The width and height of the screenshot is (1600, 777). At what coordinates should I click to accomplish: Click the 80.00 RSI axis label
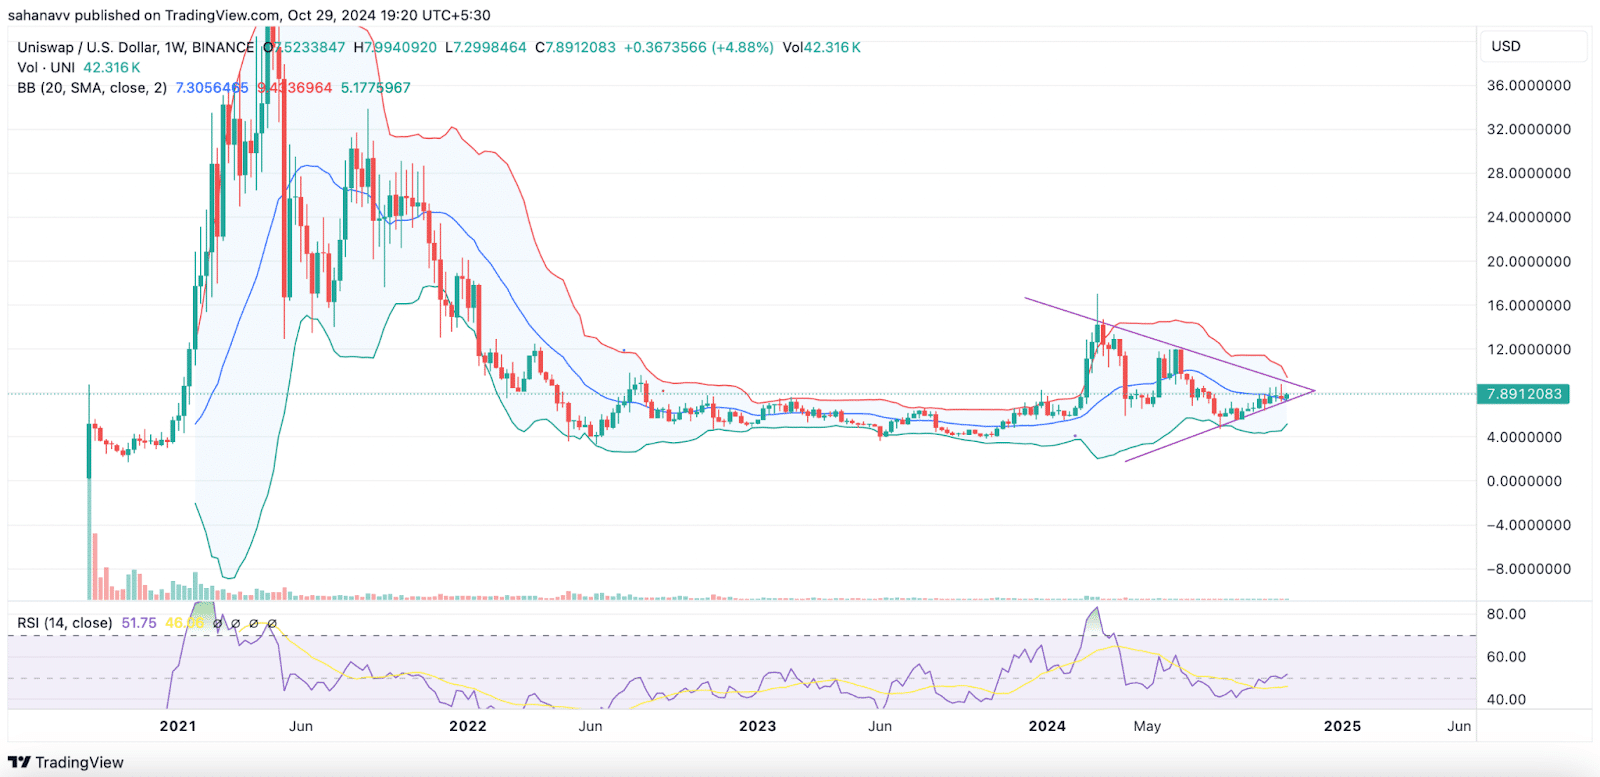click(1506, 614)
